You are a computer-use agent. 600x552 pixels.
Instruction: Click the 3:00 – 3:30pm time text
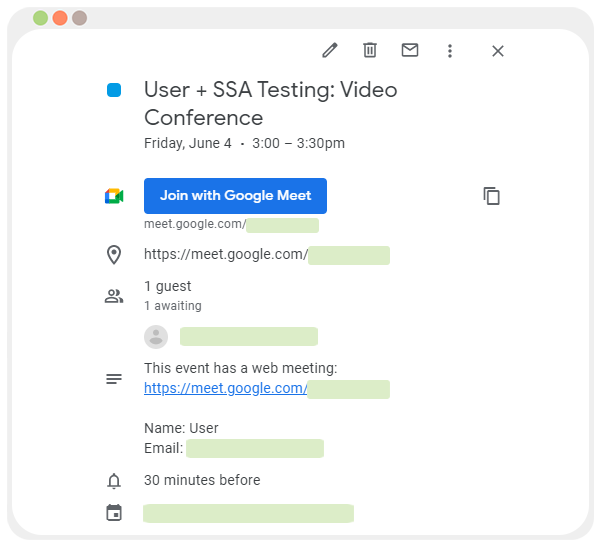[298, 143]
